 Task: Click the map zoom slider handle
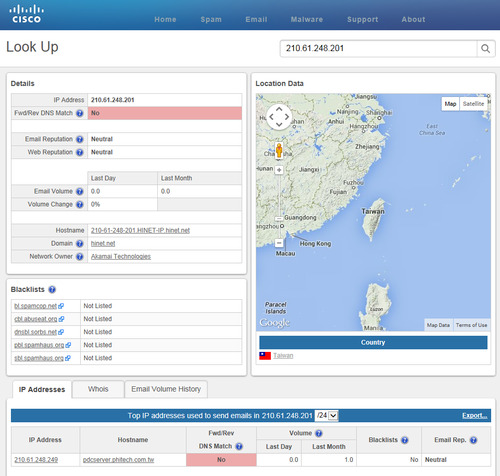click(279, 219)
